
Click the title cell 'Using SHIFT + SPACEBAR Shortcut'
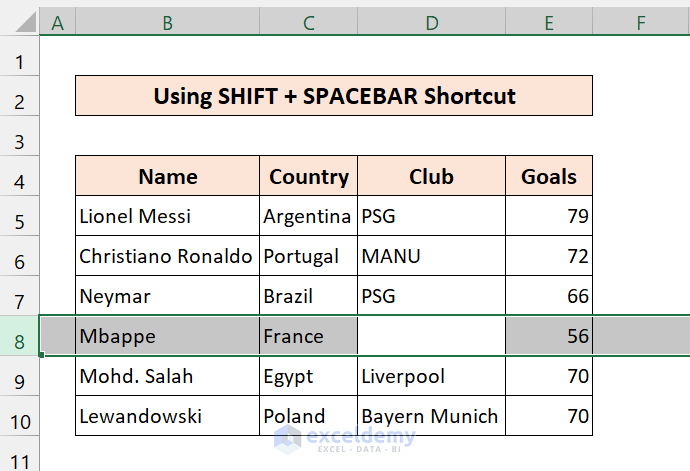(x=334, y=96)
